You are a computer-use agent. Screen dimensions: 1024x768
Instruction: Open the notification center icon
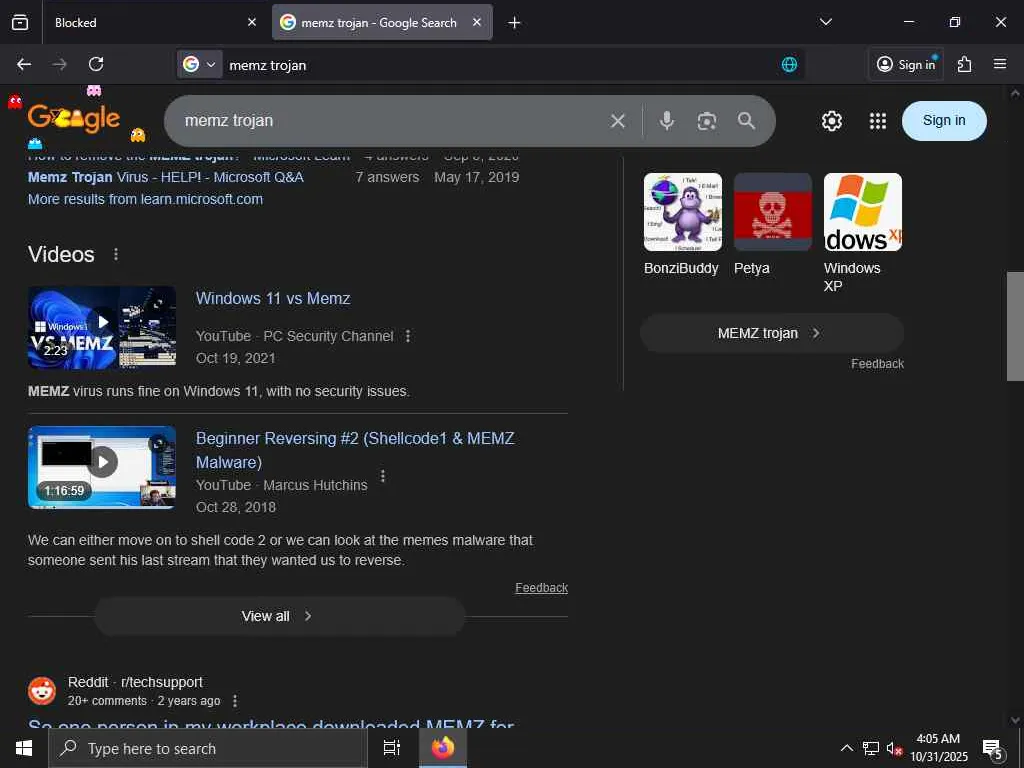coord(993,749)
